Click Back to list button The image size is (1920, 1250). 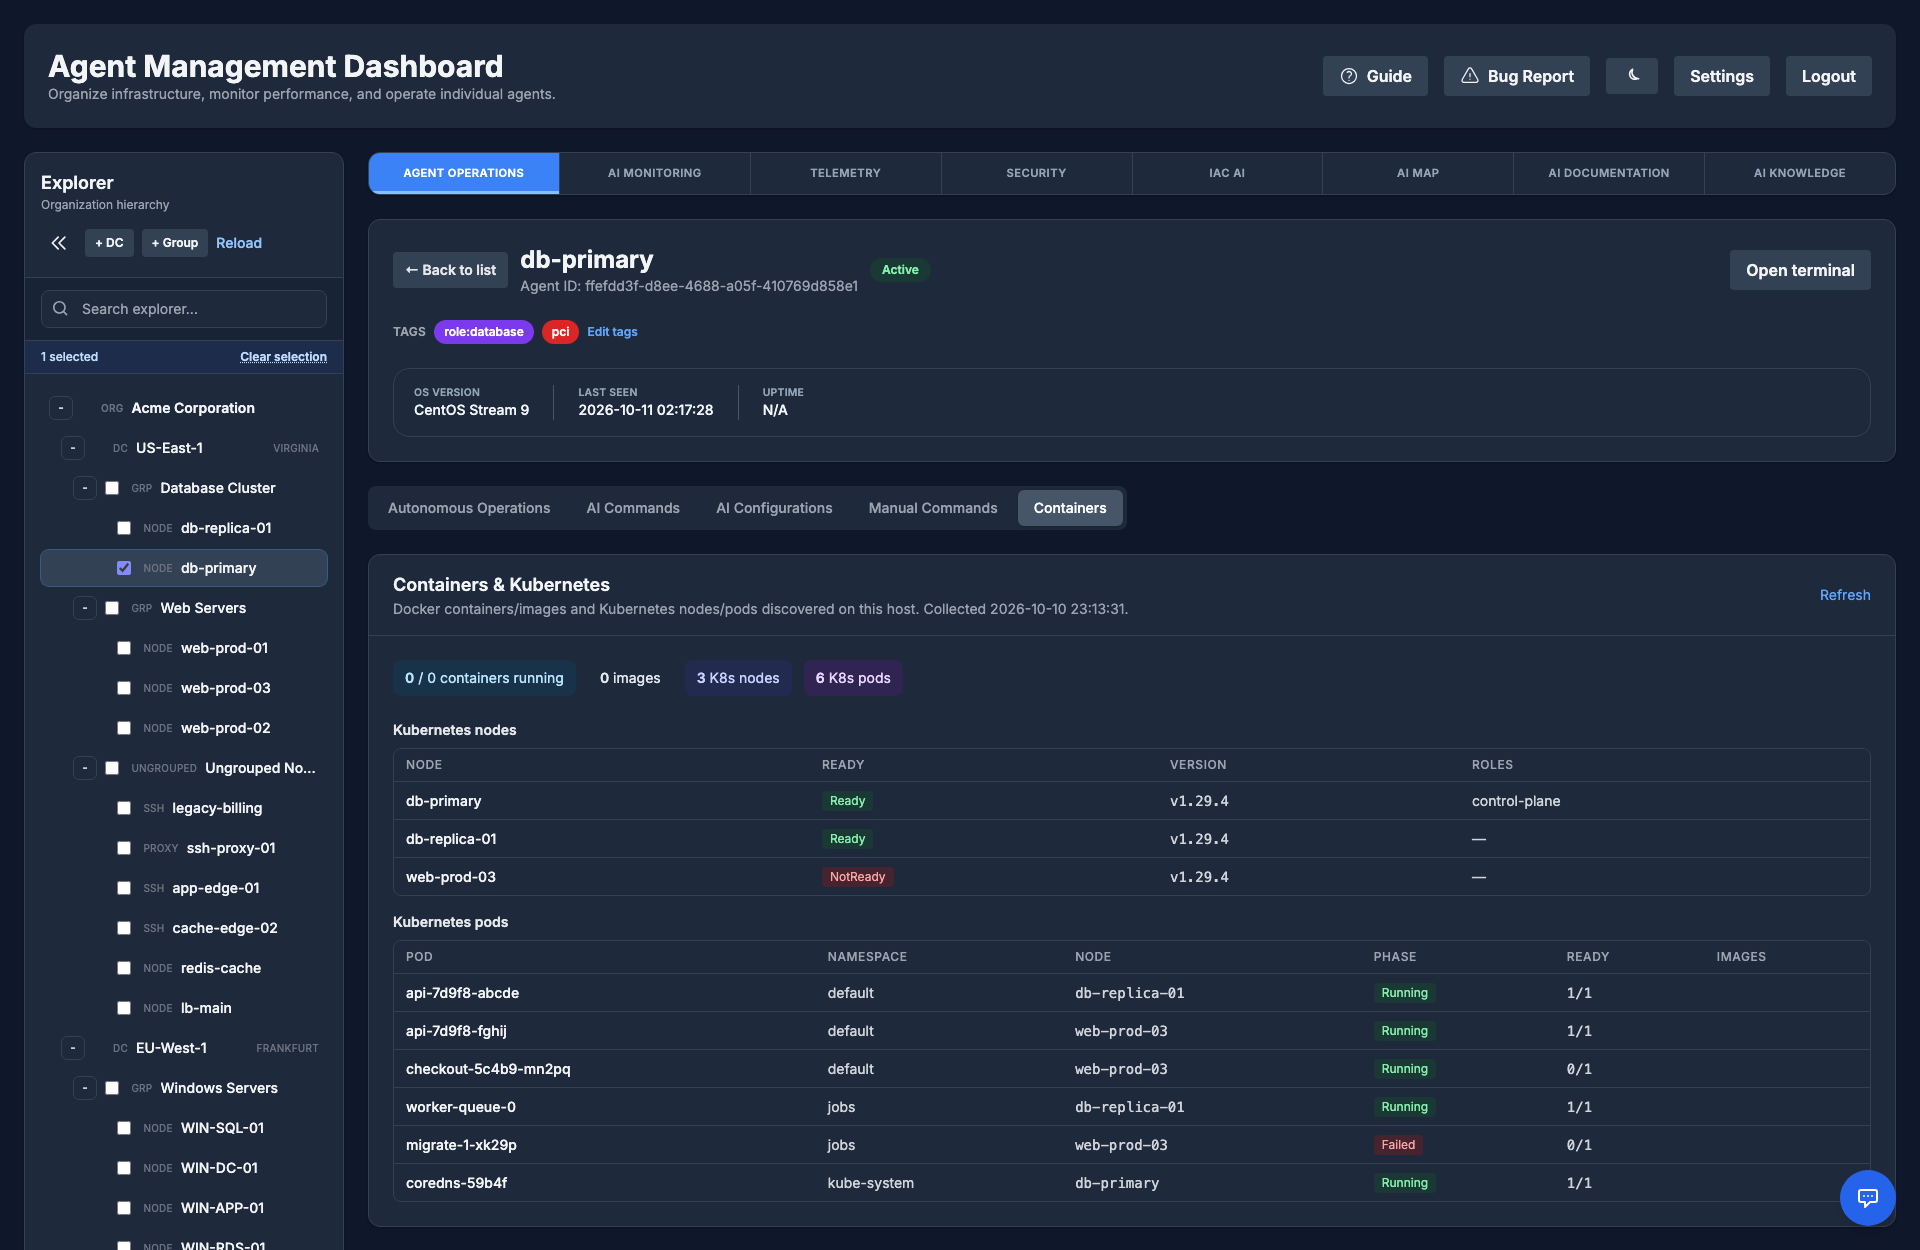pos(450,270)
